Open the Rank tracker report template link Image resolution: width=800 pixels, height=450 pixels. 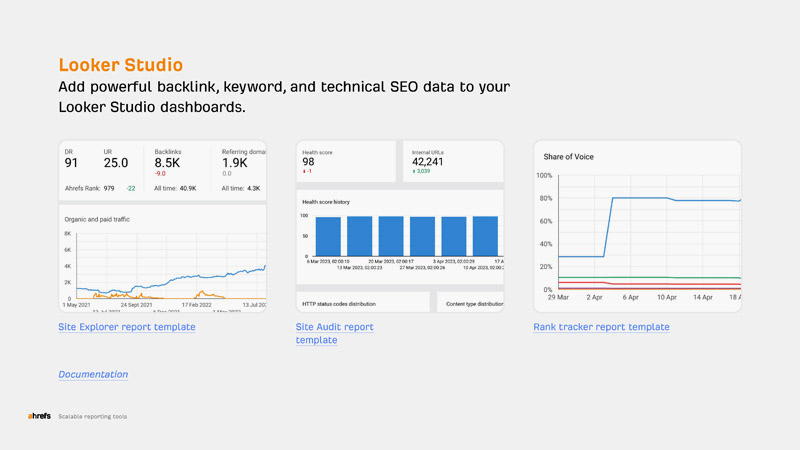coord(602,327)
